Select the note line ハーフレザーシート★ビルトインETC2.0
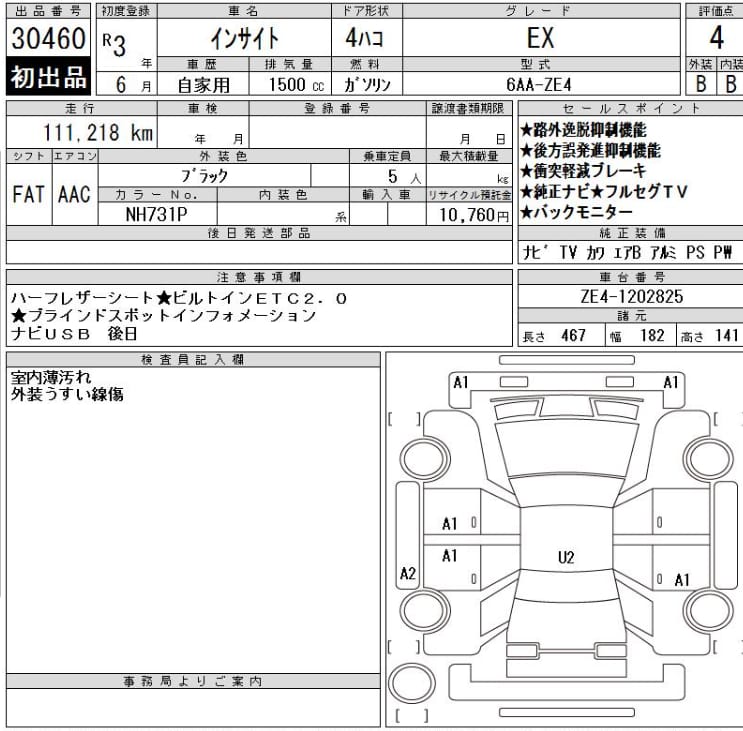Screen dimensions: 743x731 (x=179, y=298)
